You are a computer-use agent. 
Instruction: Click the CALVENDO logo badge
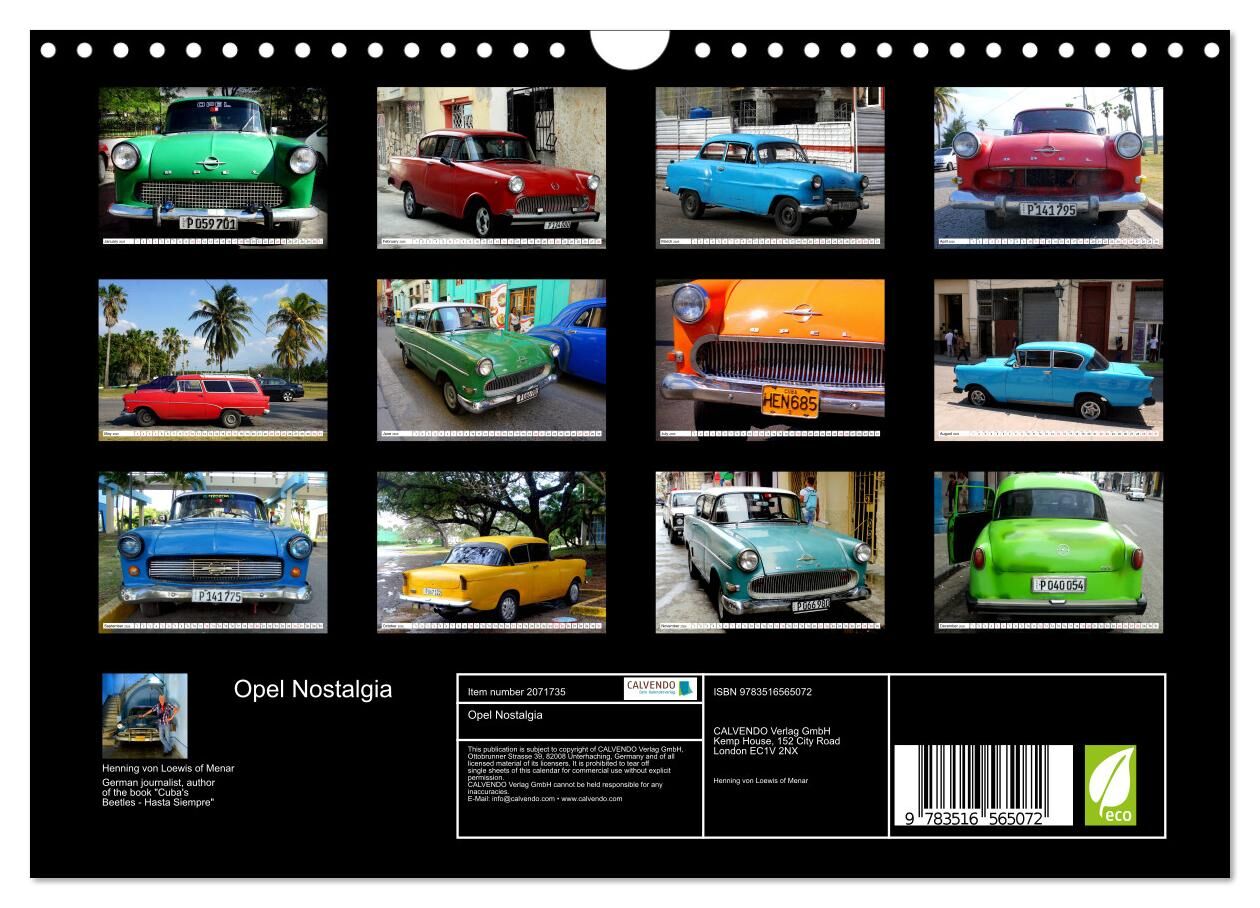[660, 688]
